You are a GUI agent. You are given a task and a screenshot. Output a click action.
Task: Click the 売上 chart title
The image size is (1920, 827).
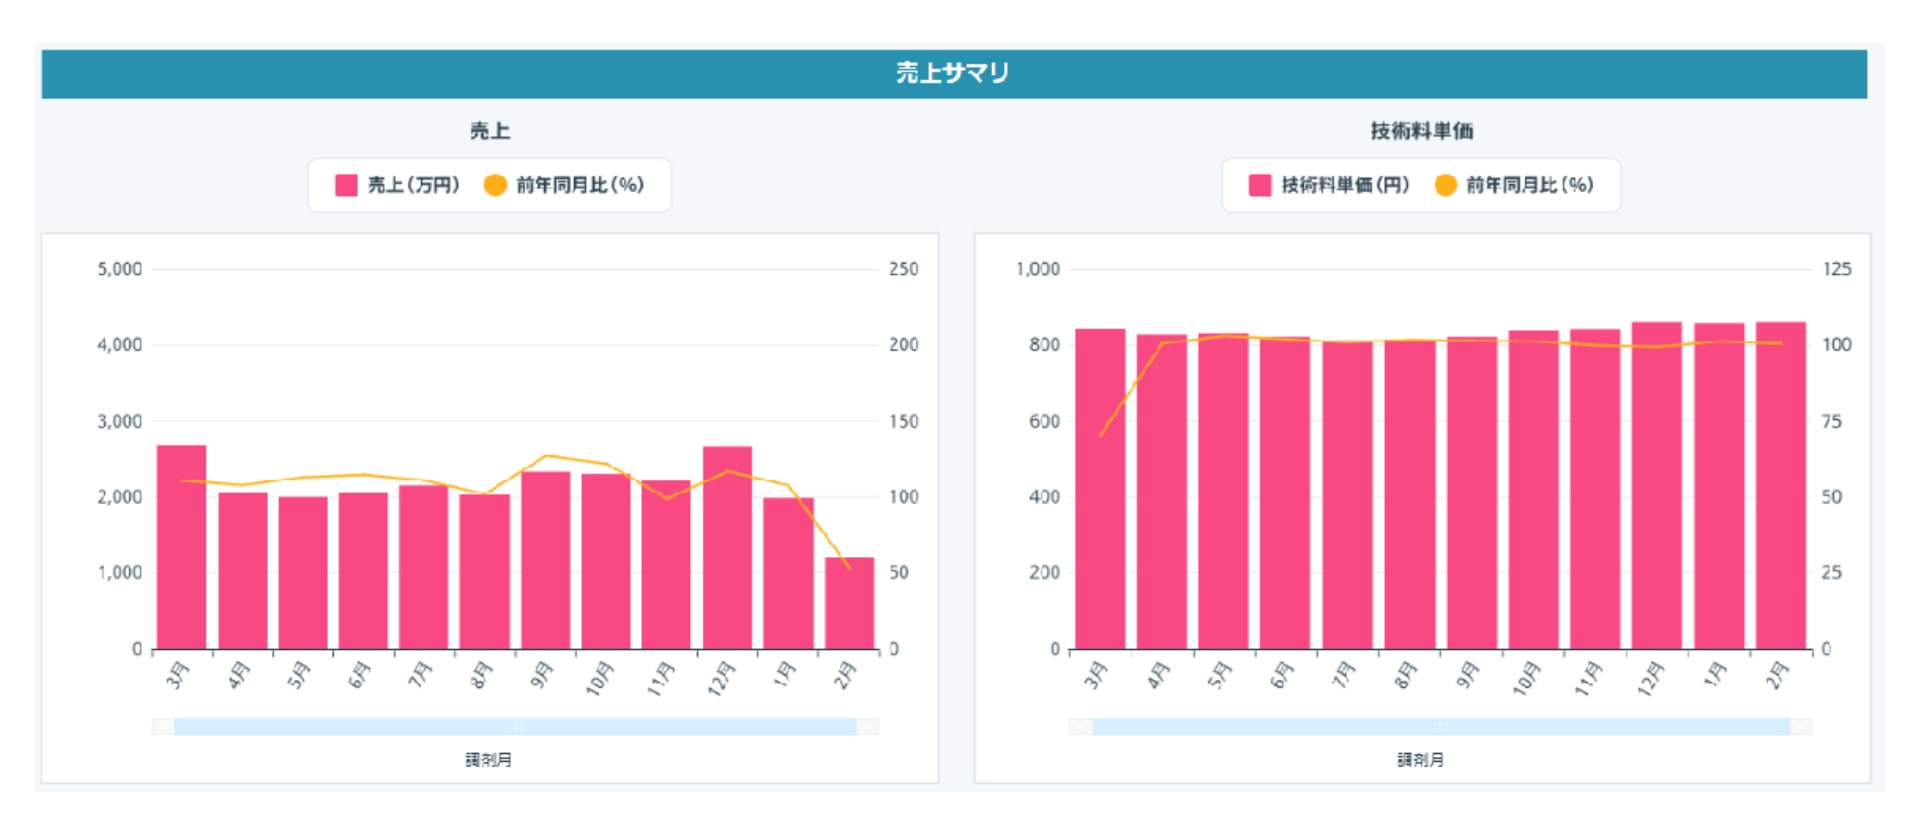(x=490, y=131)
